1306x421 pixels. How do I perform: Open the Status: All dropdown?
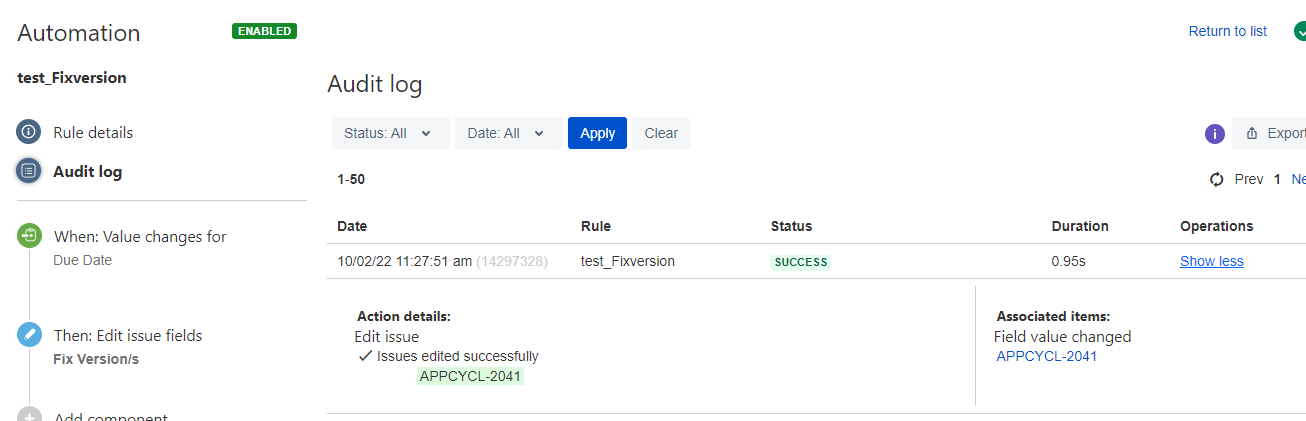pyautogui.click(x=391, y=133)
